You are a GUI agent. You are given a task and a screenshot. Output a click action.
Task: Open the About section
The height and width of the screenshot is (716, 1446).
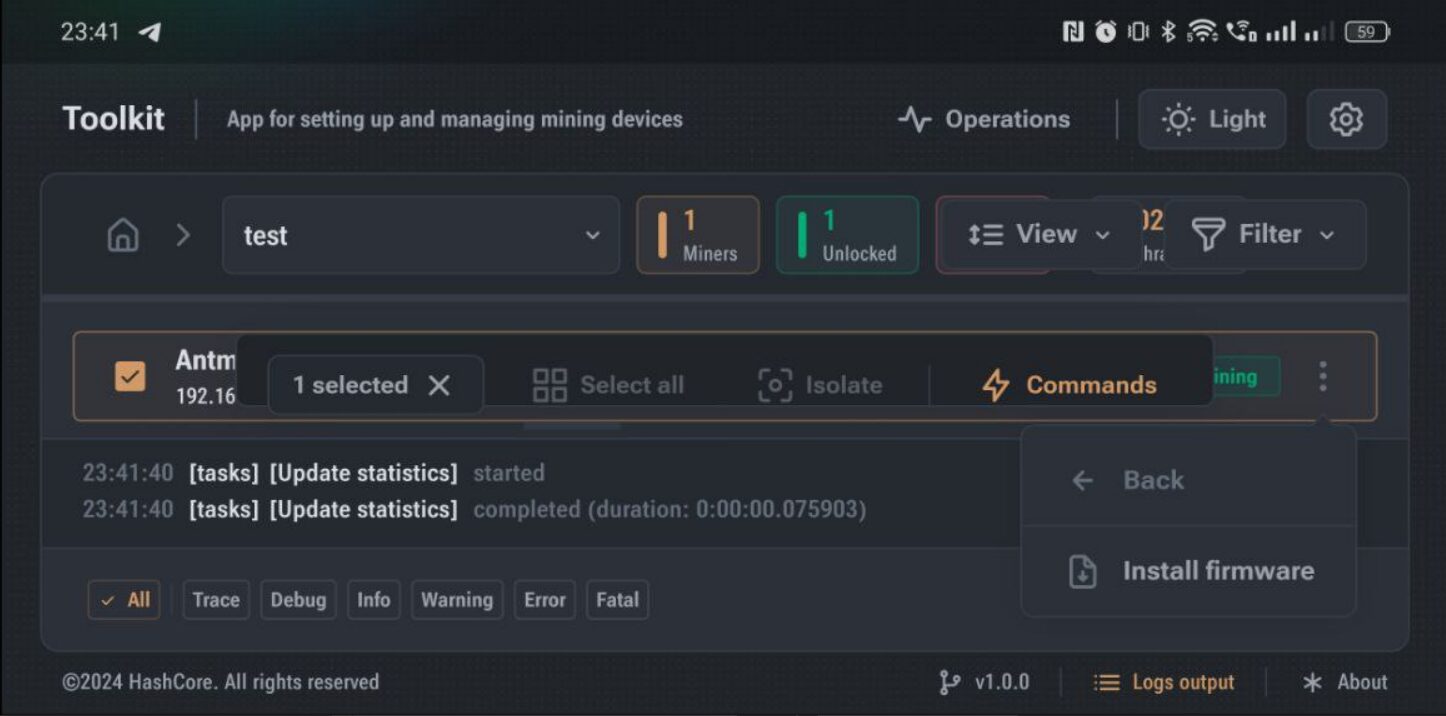click(x=1345, y=682)
